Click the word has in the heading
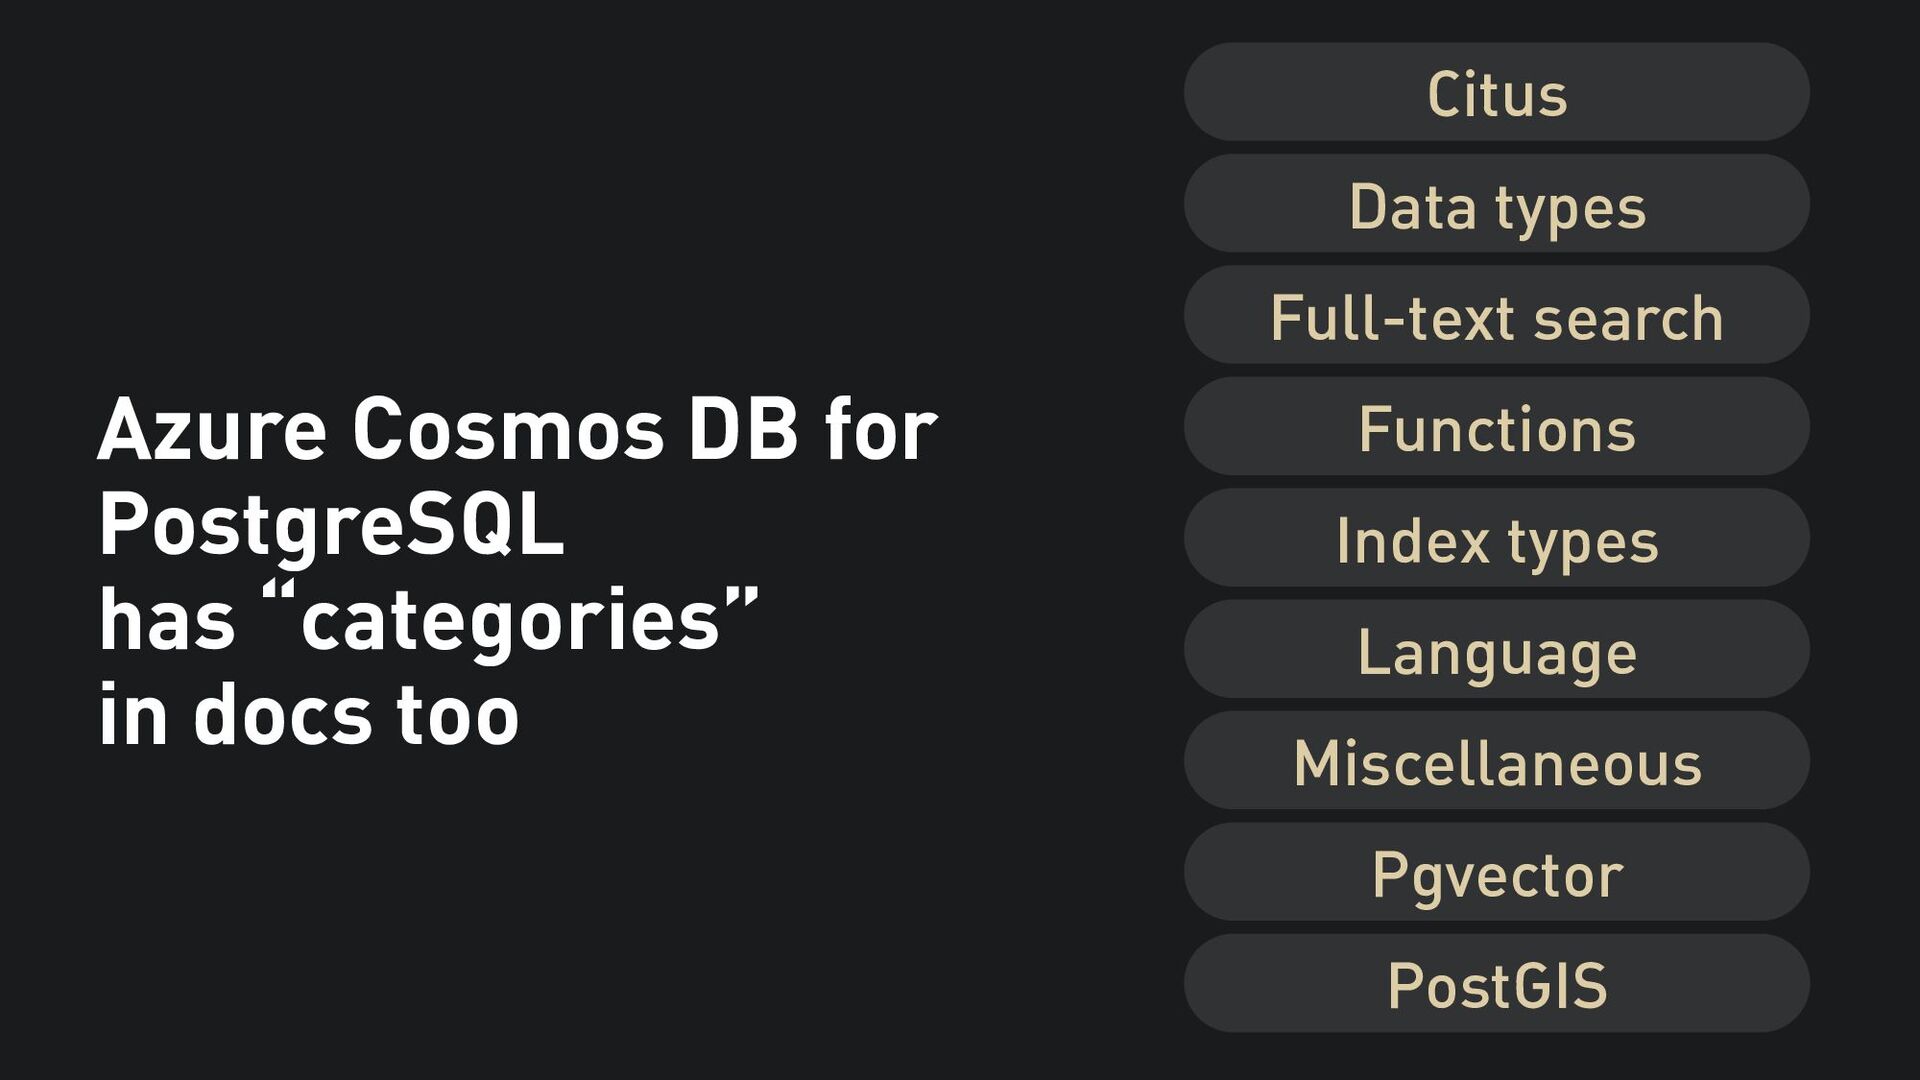Viewport: 1920px width, 1080px height. 167,619
